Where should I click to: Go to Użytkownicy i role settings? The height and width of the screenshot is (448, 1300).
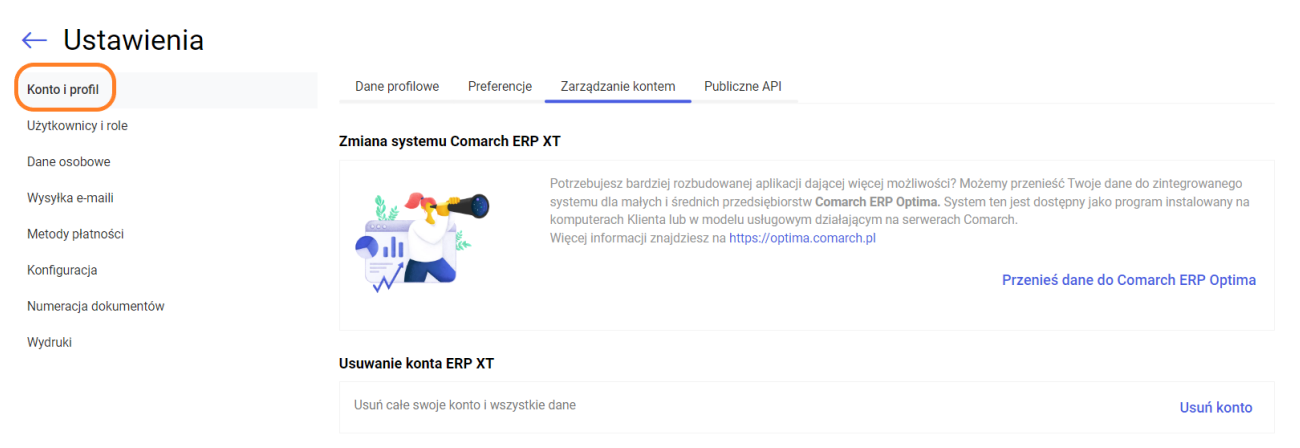tap(77, 126)
